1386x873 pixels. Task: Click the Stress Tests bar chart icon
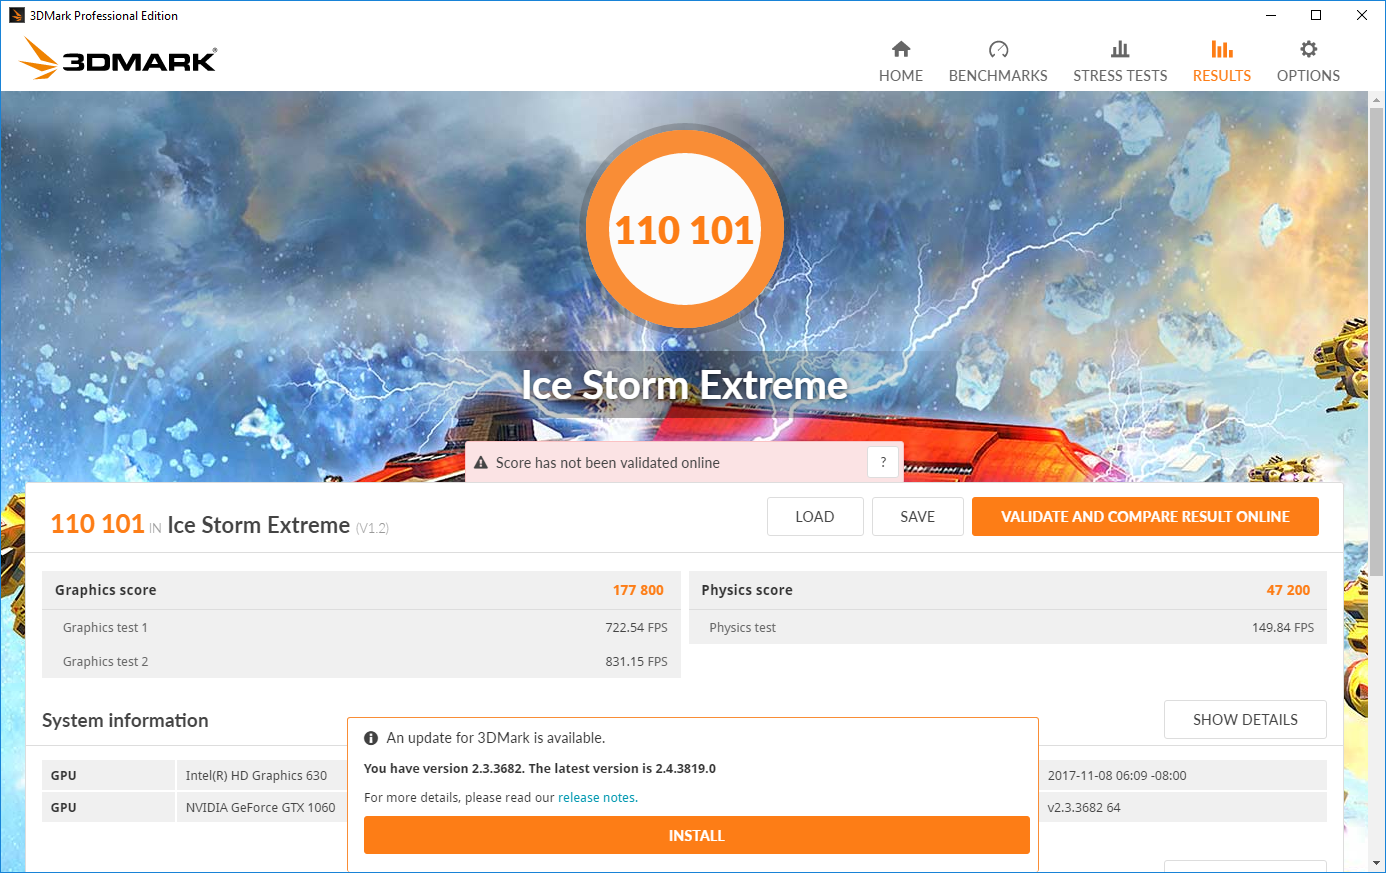pos(1120,49)
